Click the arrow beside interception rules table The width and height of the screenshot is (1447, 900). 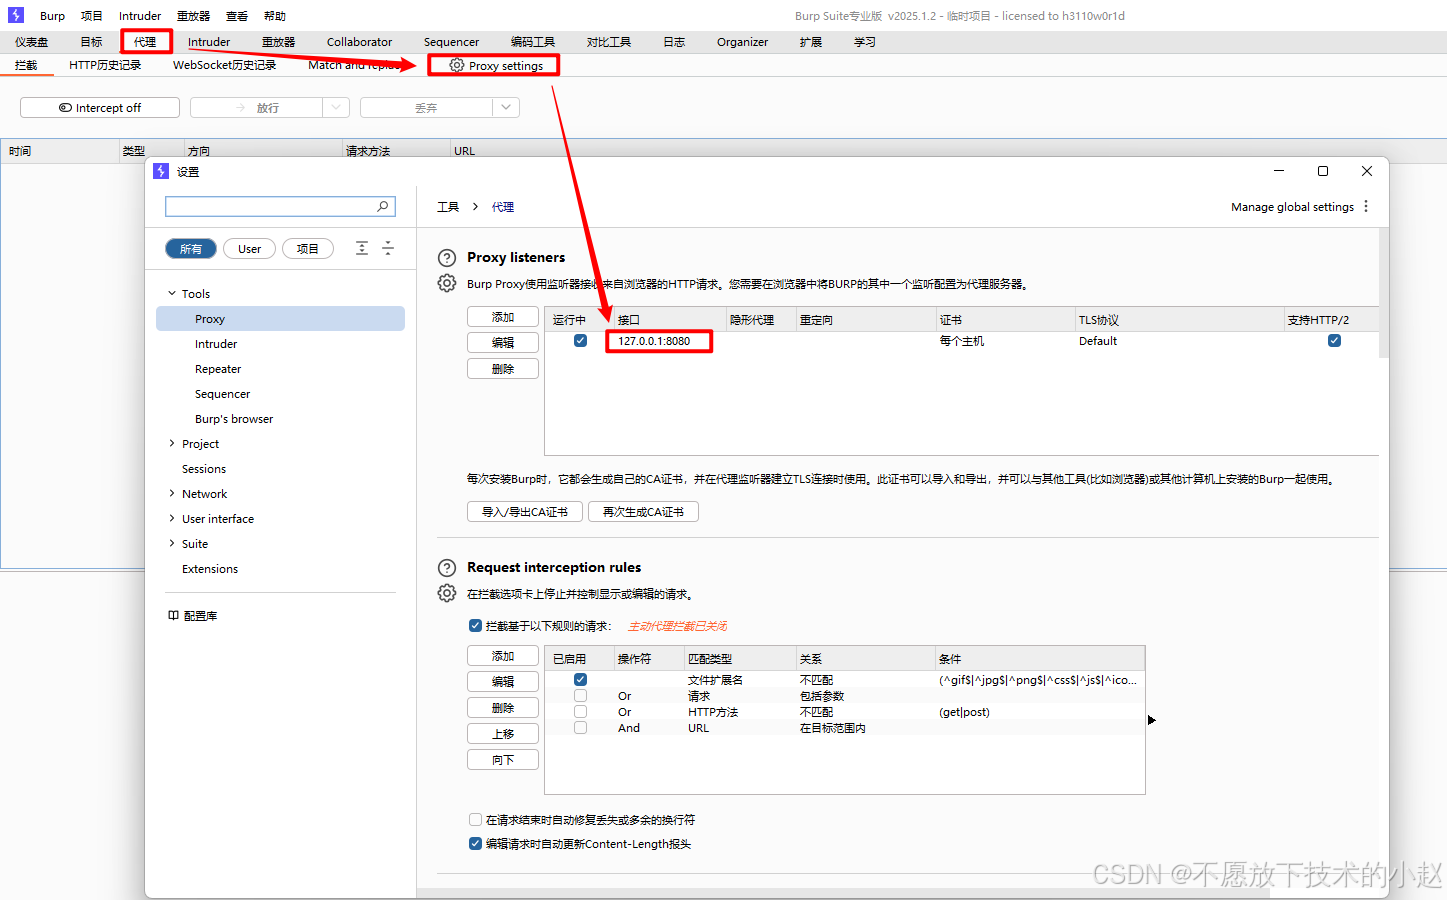[x=1152, y=720]
